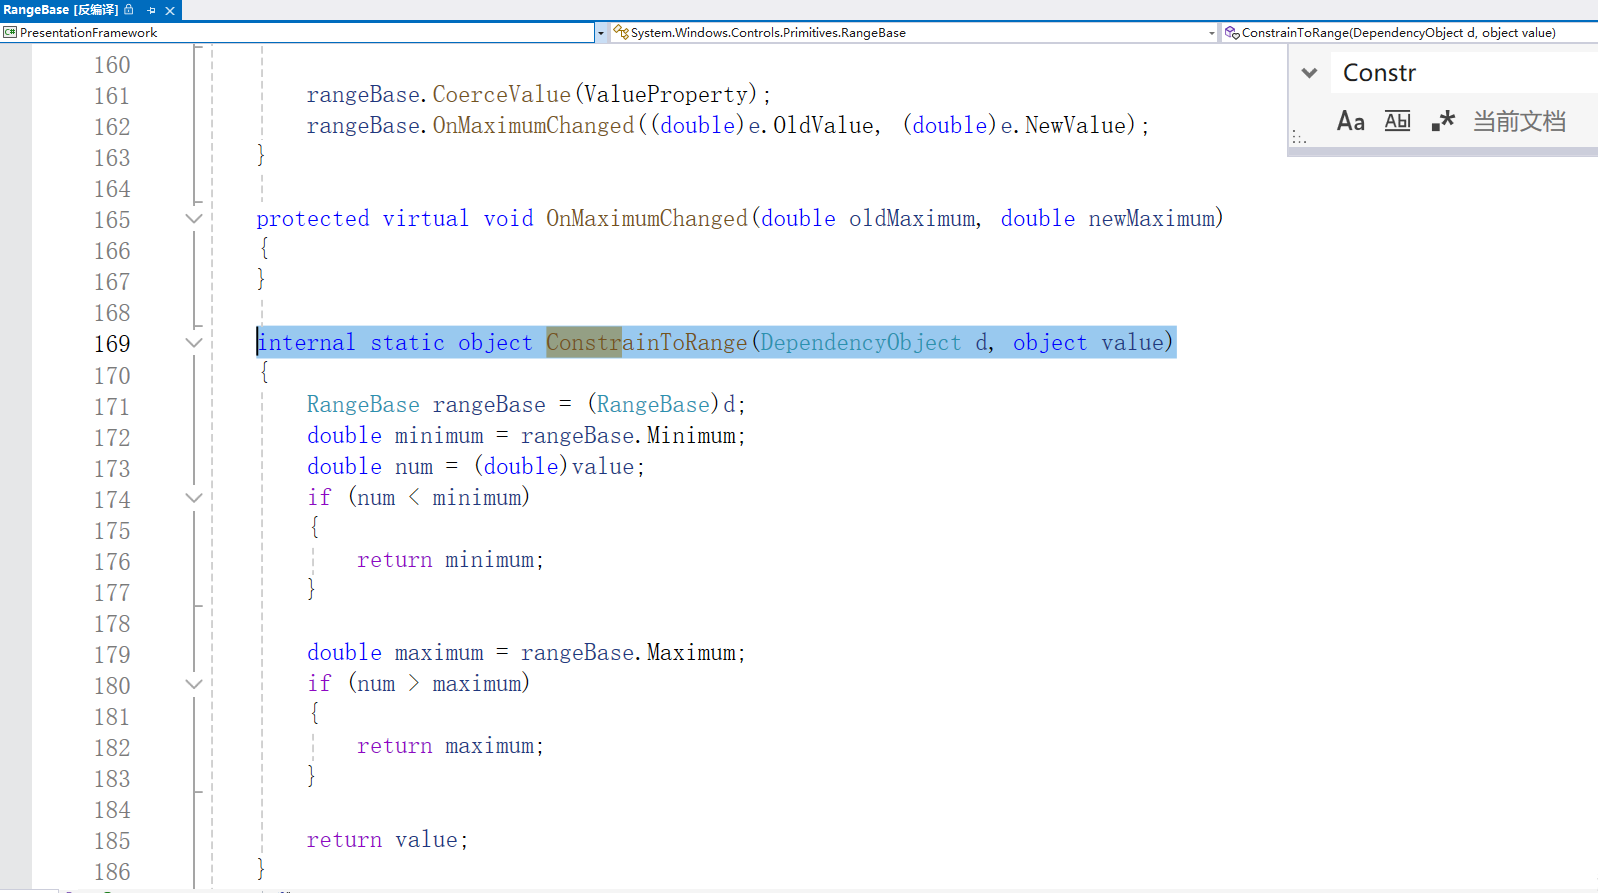This screenshot has width=1598, height=893.
Task: Click the C# project icon beside PresentationFramework
Action: pos(10,33)
